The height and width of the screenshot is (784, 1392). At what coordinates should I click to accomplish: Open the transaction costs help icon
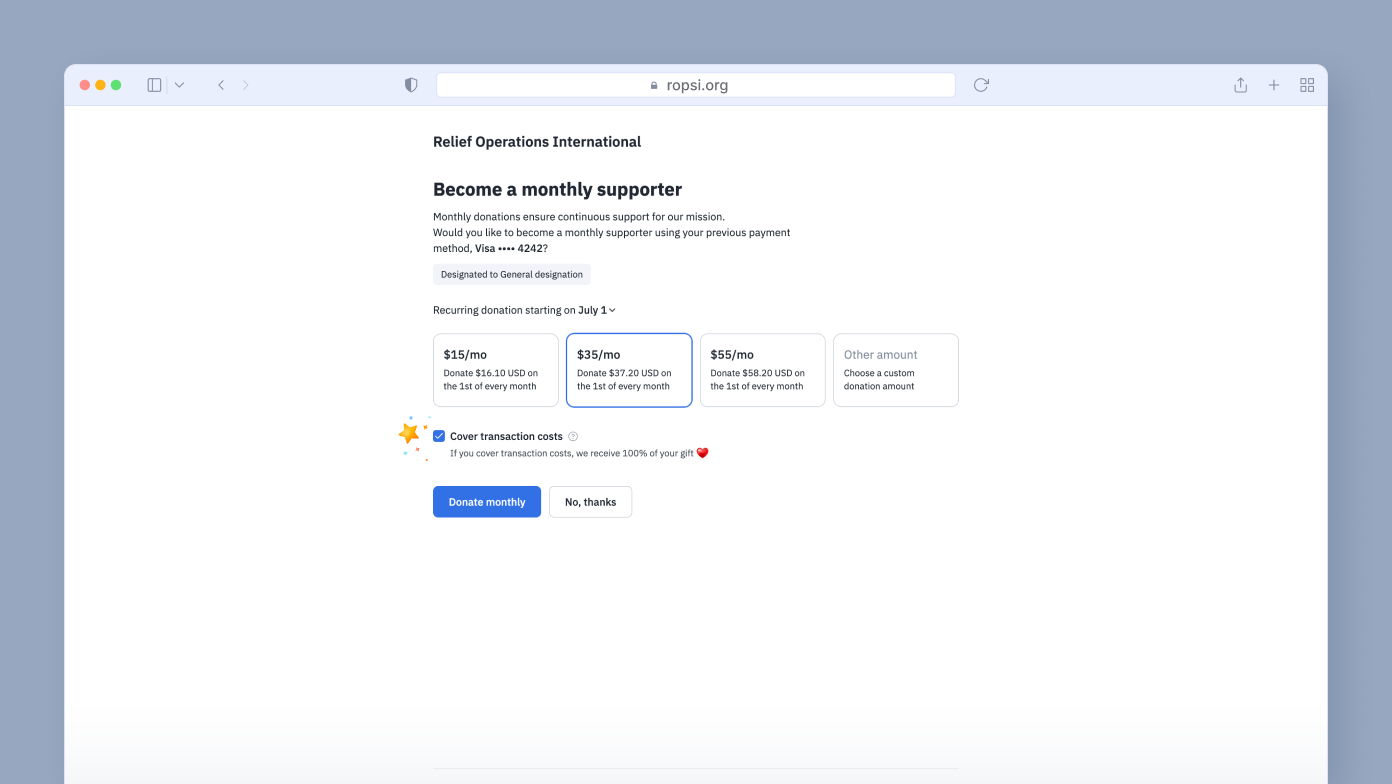(573, 436)
